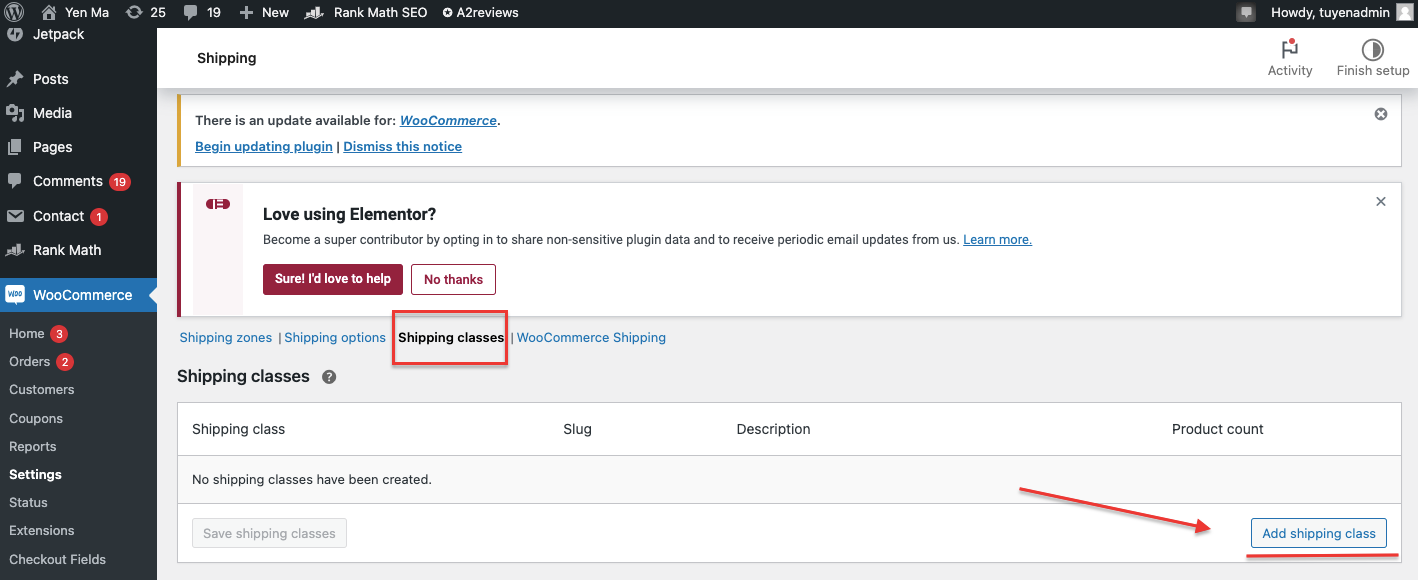The width and height of the screenshot is (1418, 580).
Task: Click the WooCommerce sidebar icon
Action: coord(15,295)
